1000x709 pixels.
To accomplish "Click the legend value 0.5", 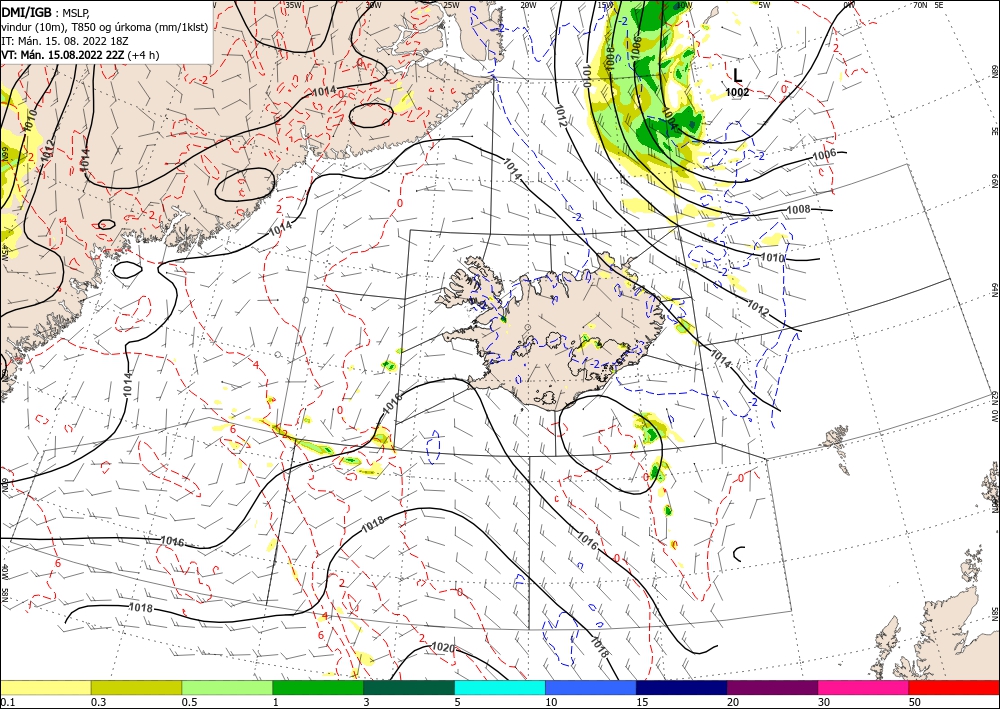I will (189, 702).
